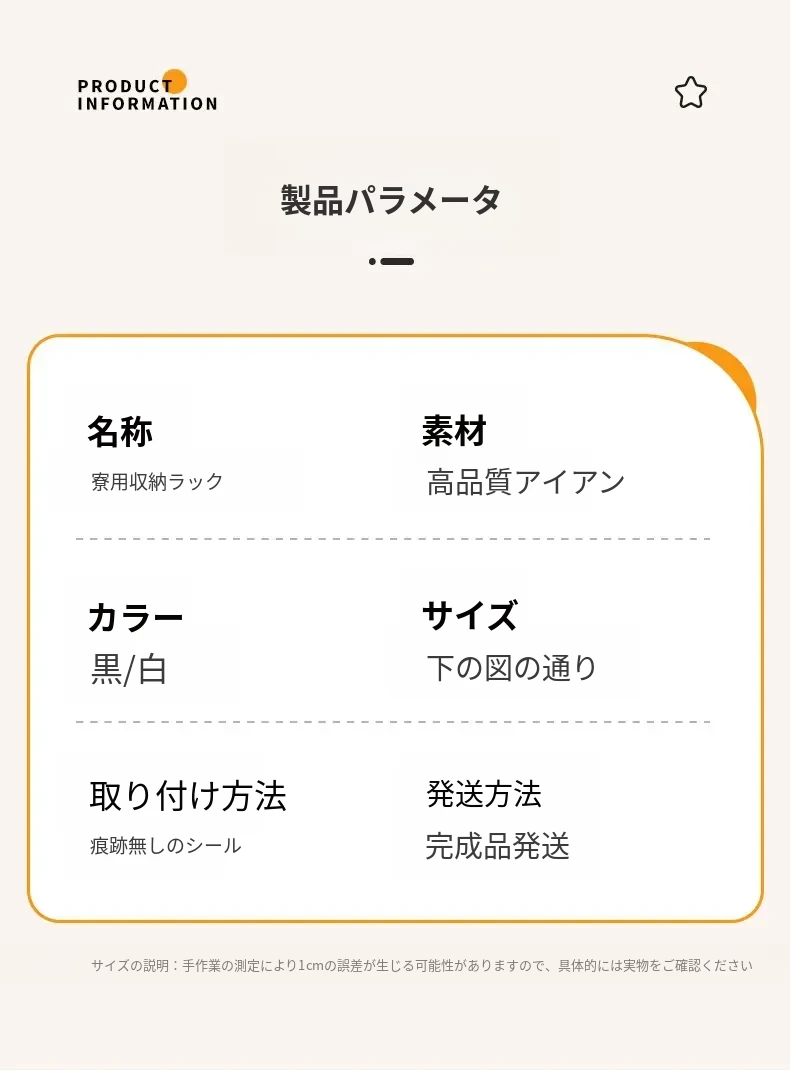This screenshot has width=790, height=1071.
Task: Click the dash indicator under the title
Action: click(x=397, y=262)
